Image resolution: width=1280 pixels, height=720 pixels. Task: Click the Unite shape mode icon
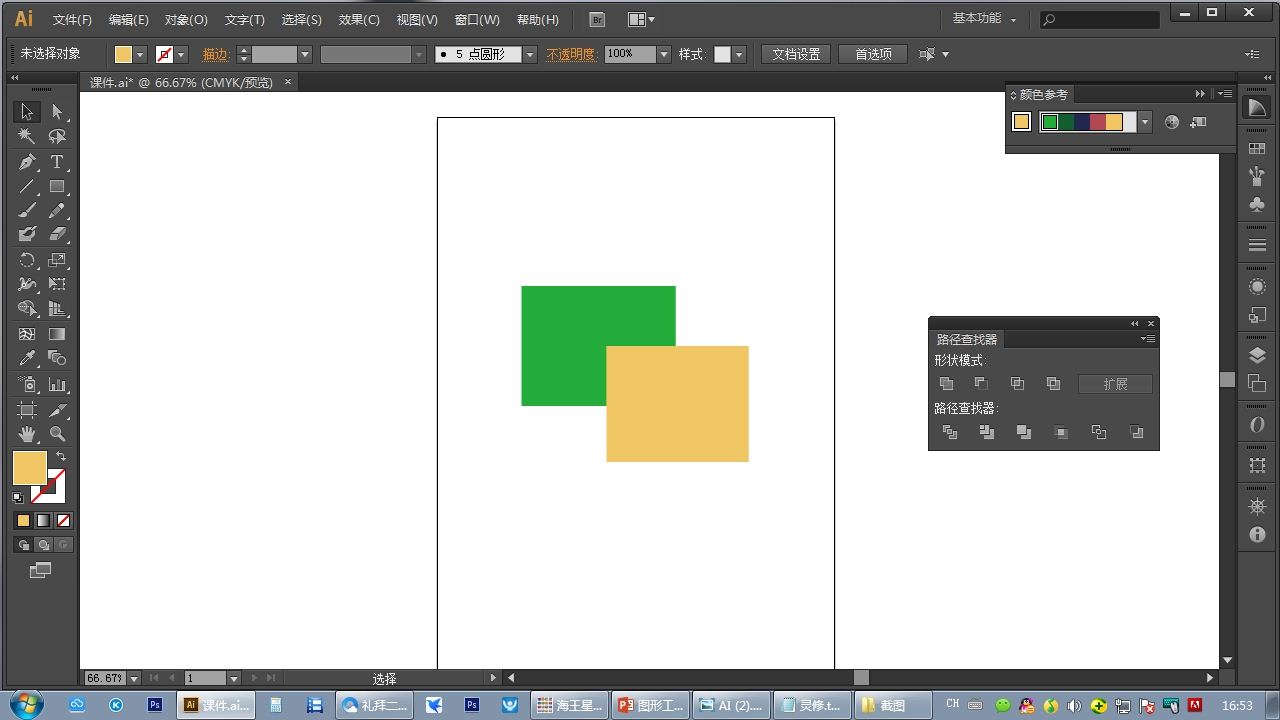[946, 384]
